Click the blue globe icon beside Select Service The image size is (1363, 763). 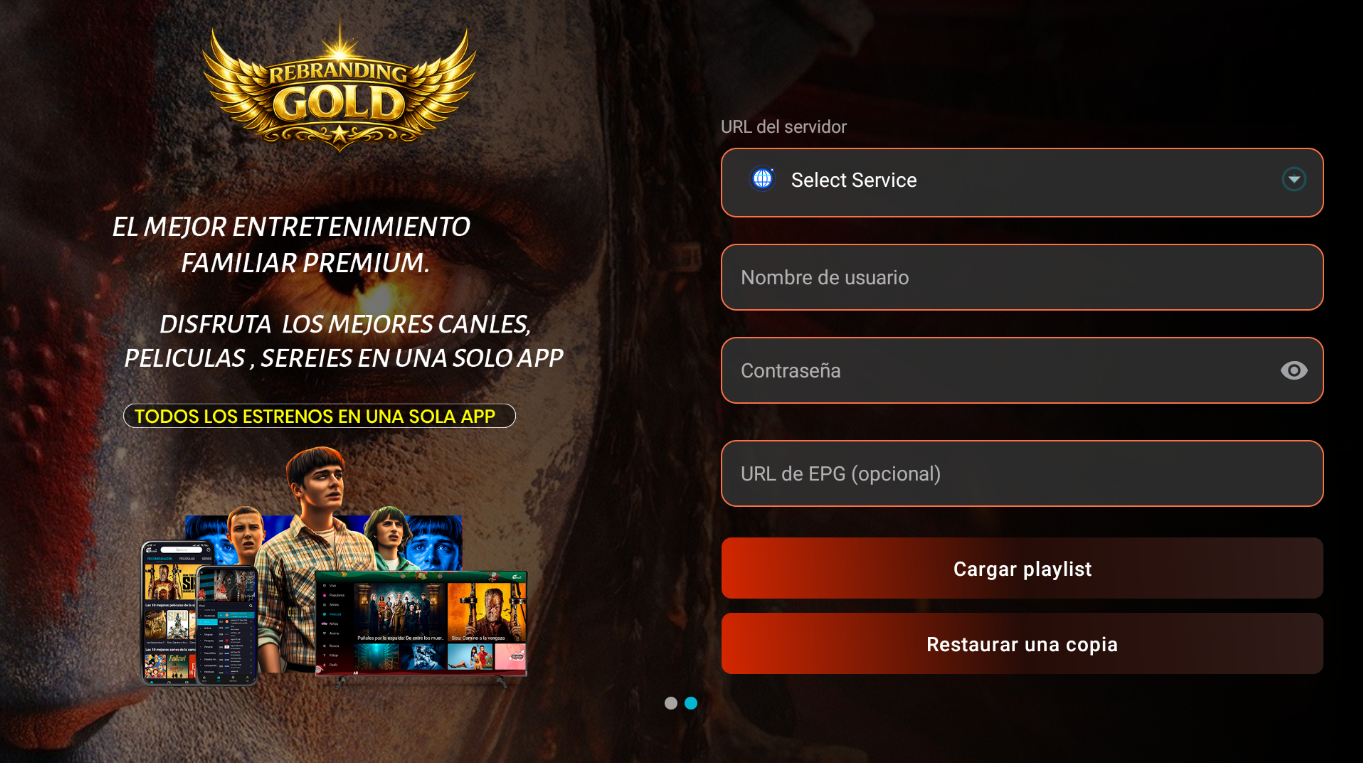[763, 179]
